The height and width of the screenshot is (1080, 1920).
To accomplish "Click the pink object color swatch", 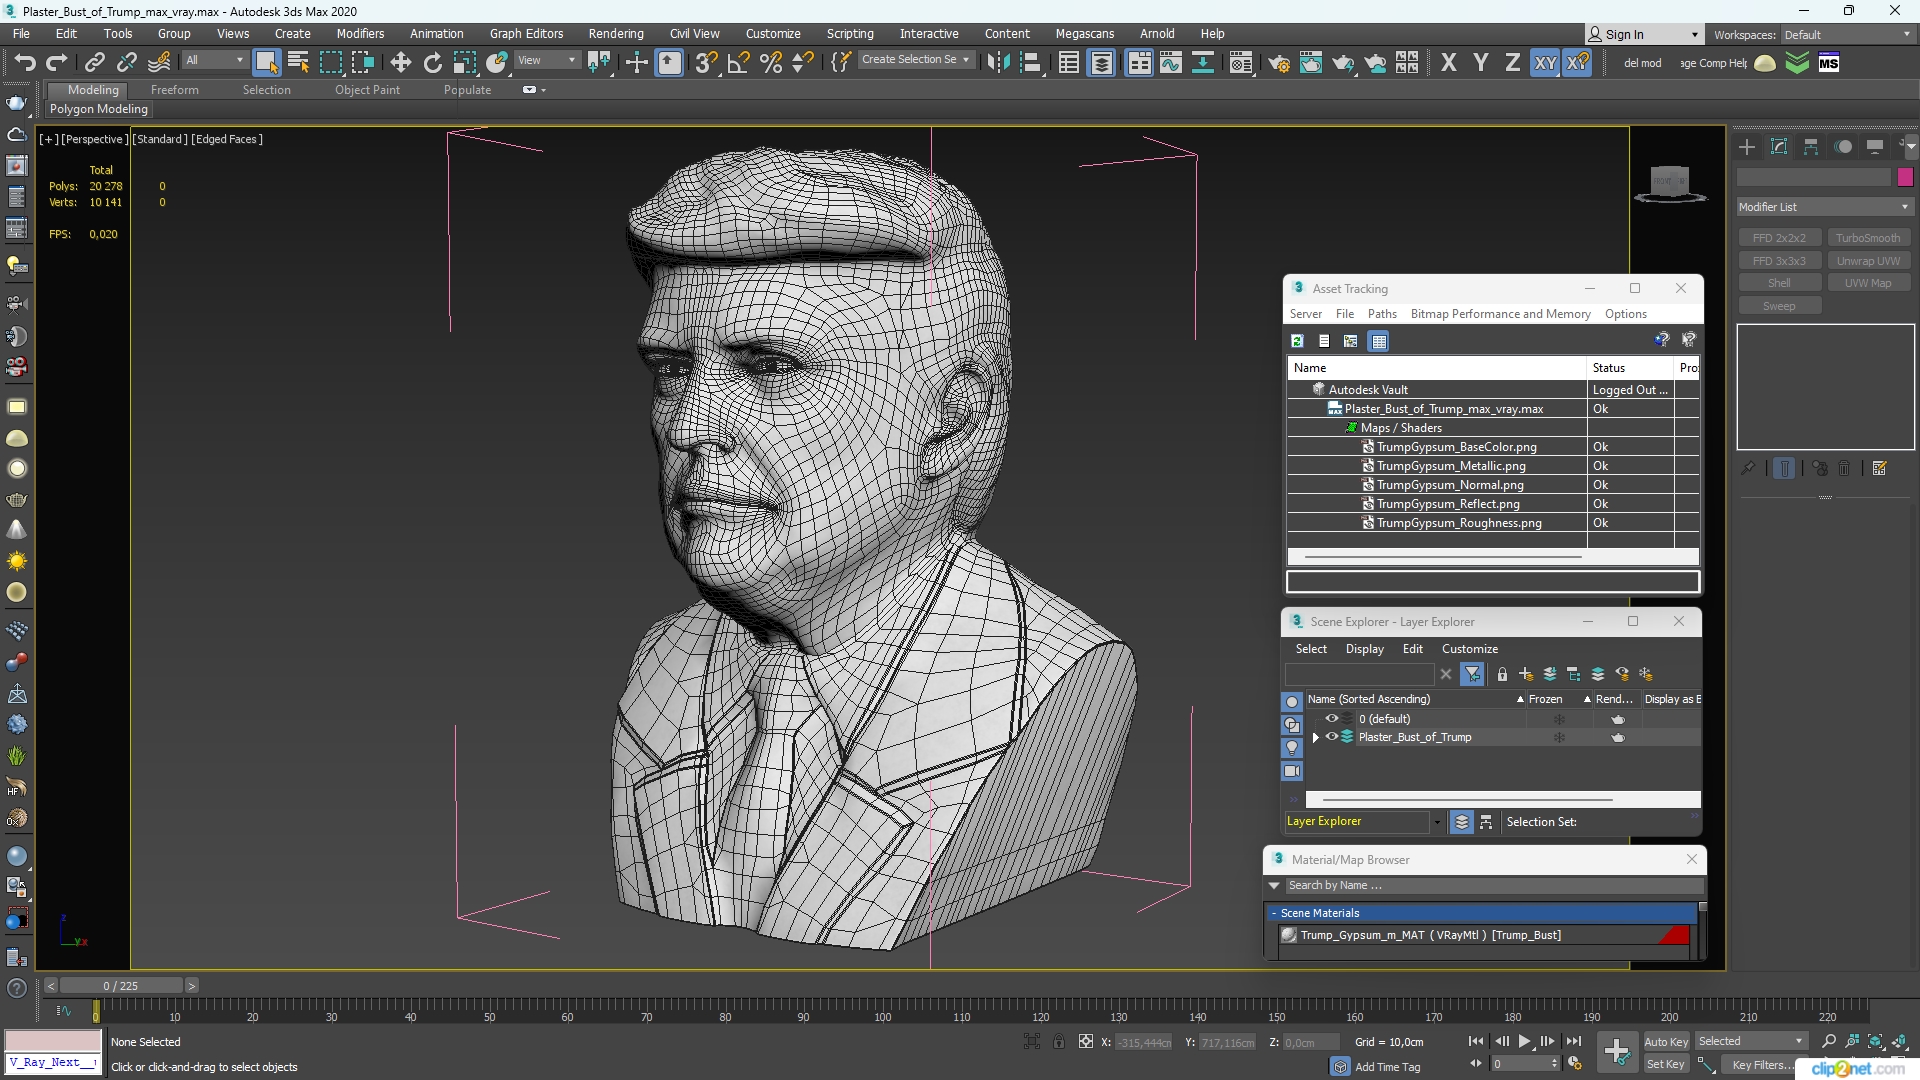I will tap(1905, 177).
